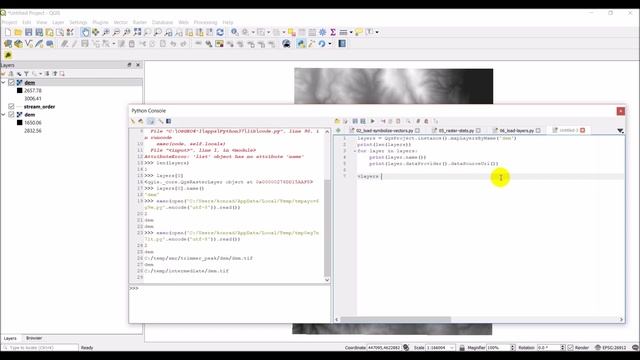Image resolution: width=640 pixels, height=360 pixels.
Task: Click in the Python console input prompt
Action: coord(229,304)
